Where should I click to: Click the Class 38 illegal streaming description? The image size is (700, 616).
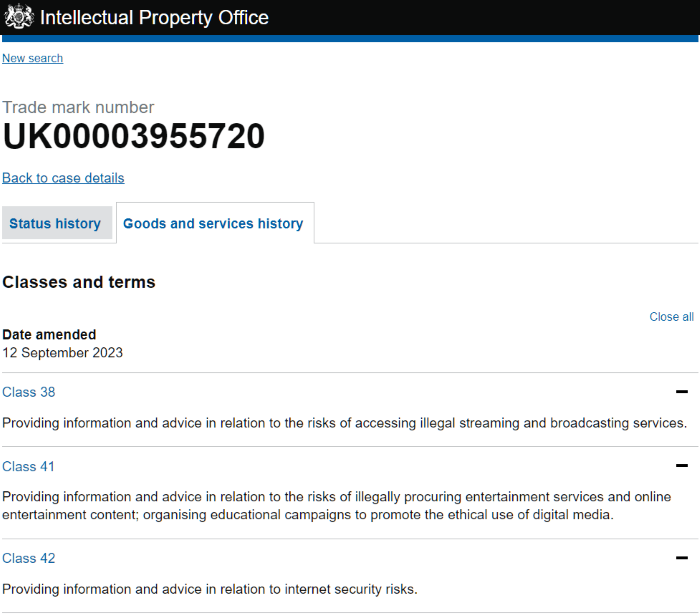pos(344,423)
